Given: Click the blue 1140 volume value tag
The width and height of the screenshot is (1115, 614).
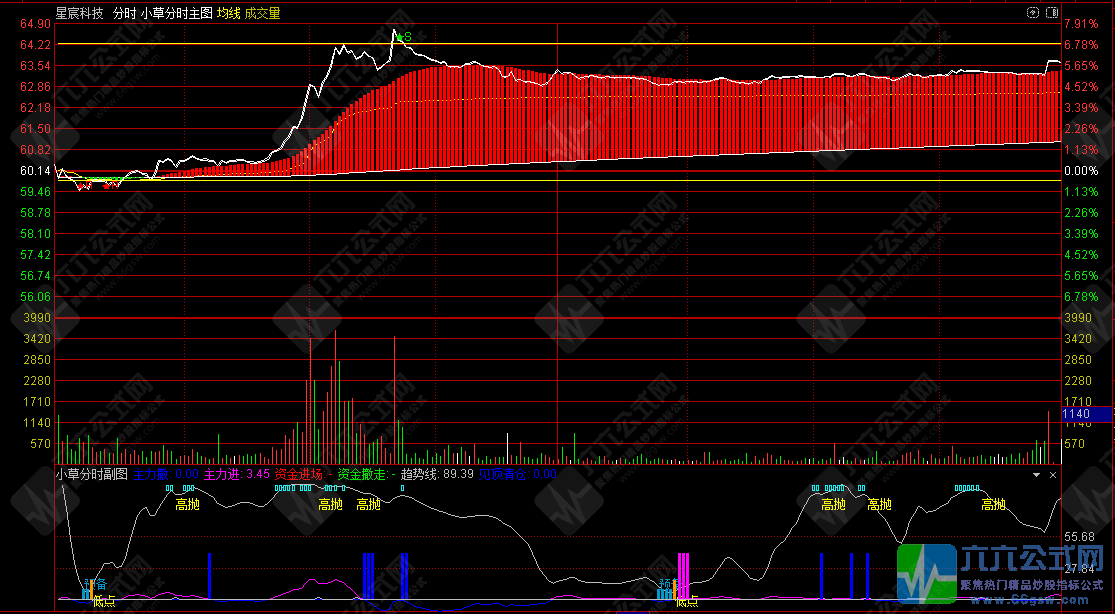Looking at the screenshot, I should coord(1085,414).
